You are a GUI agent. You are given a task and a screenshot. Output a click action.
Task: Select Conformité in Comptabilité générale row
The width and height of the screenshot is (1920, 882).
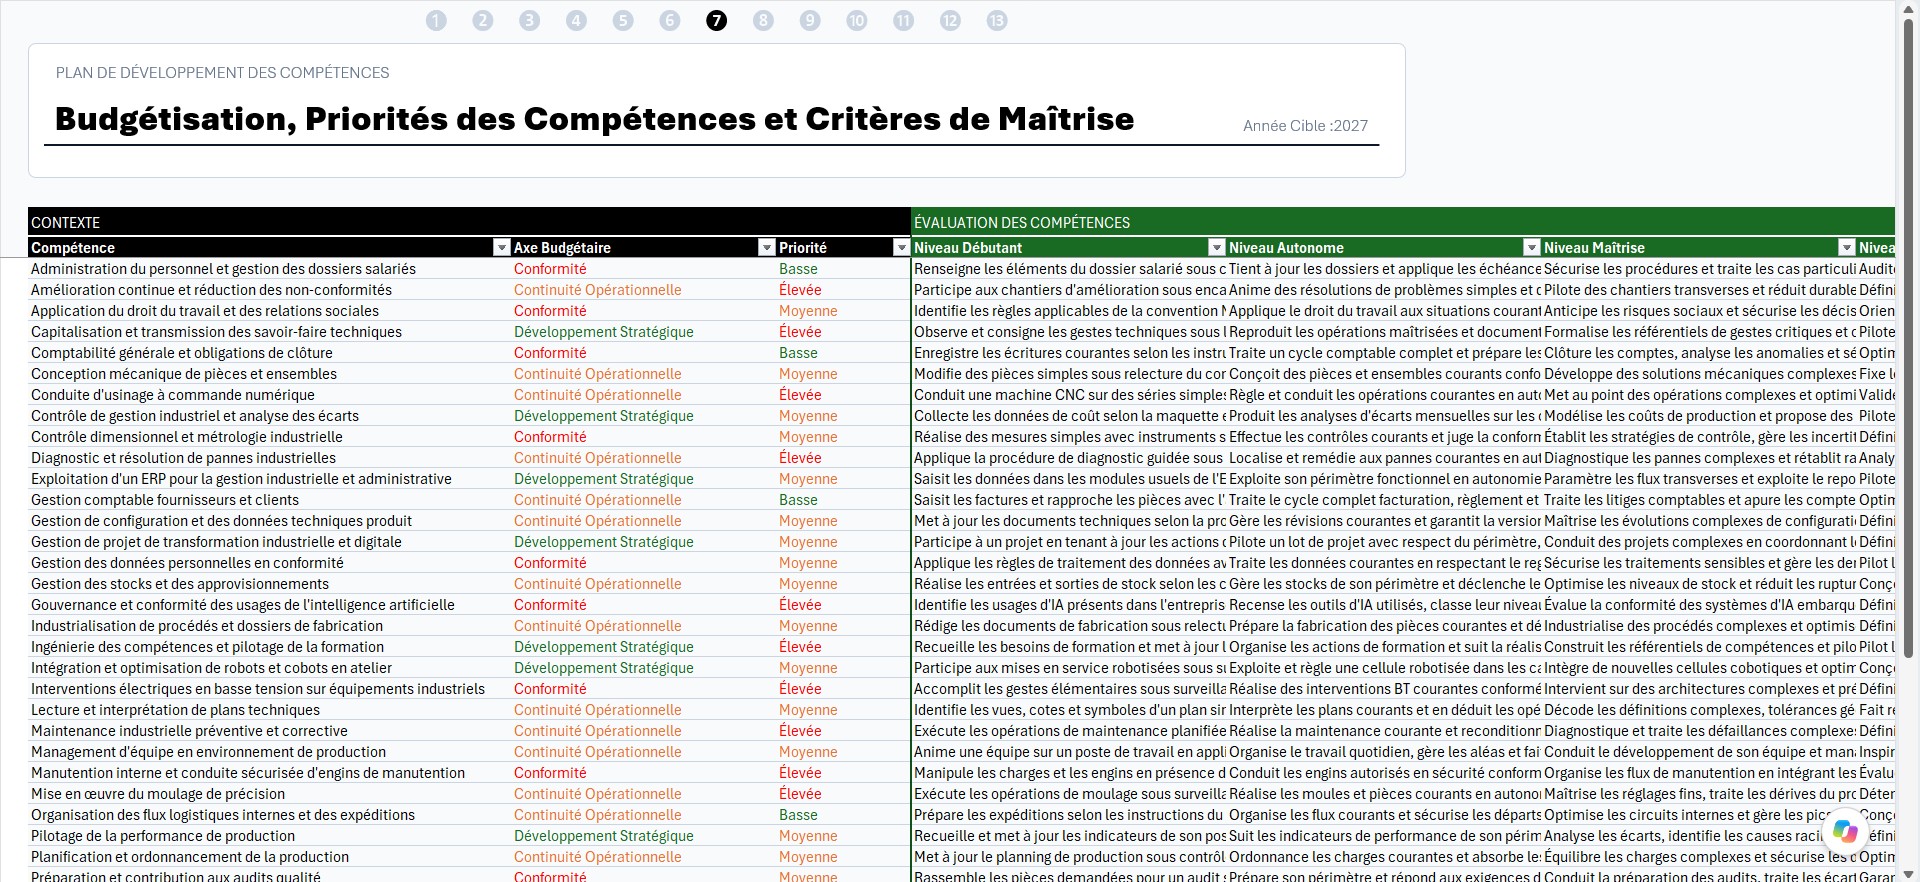[644, 352]
